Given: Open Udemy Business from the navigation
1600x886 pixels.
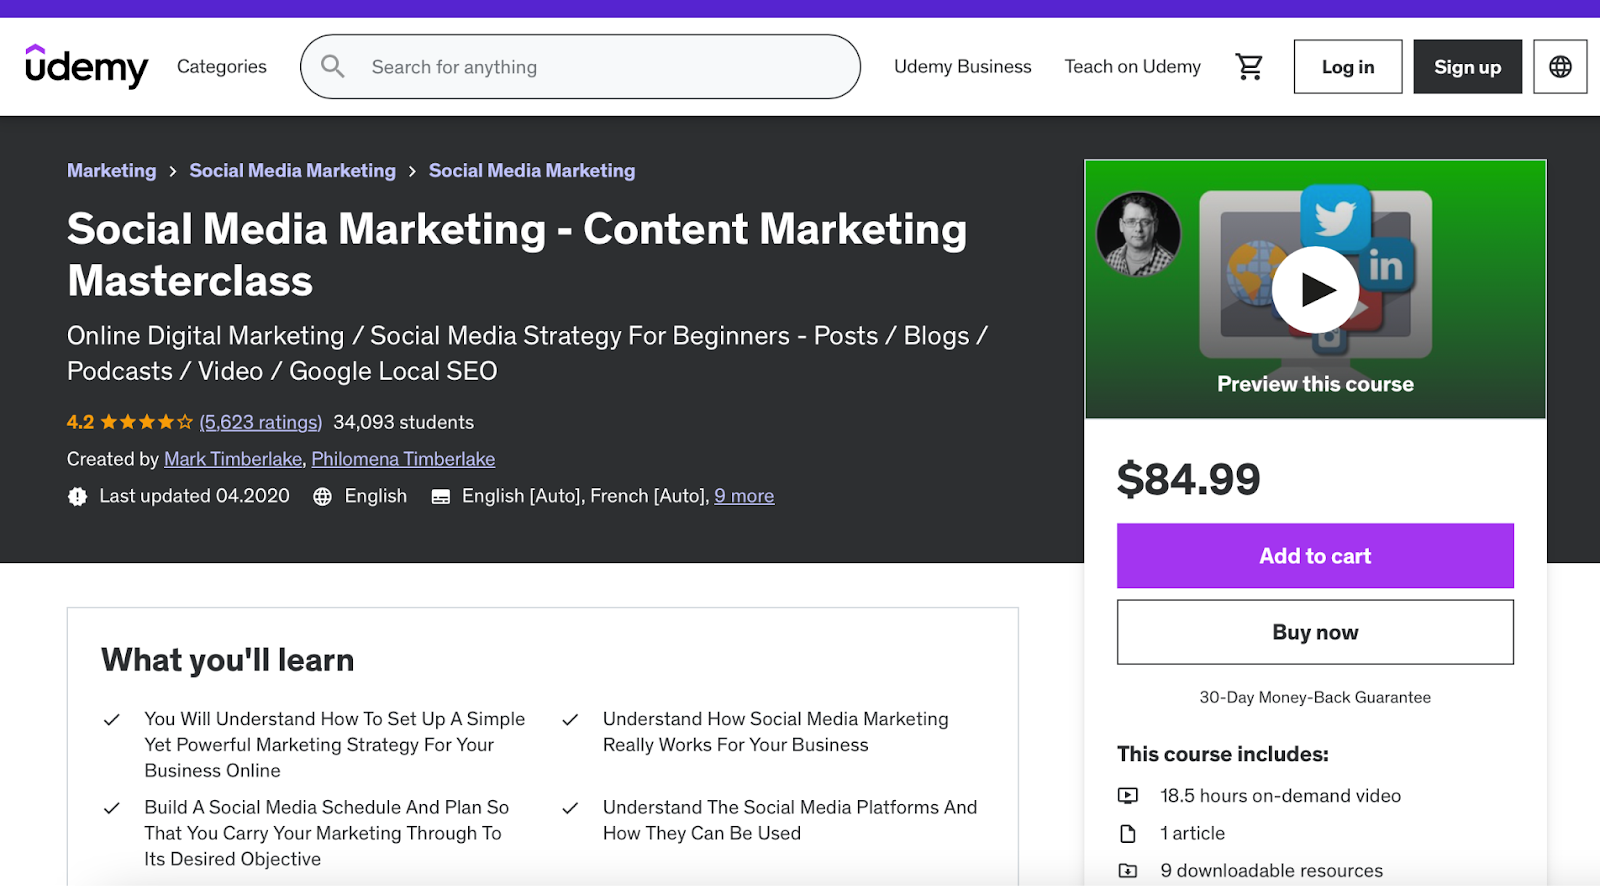Looking at the screenshot, I should pos(962,67).
